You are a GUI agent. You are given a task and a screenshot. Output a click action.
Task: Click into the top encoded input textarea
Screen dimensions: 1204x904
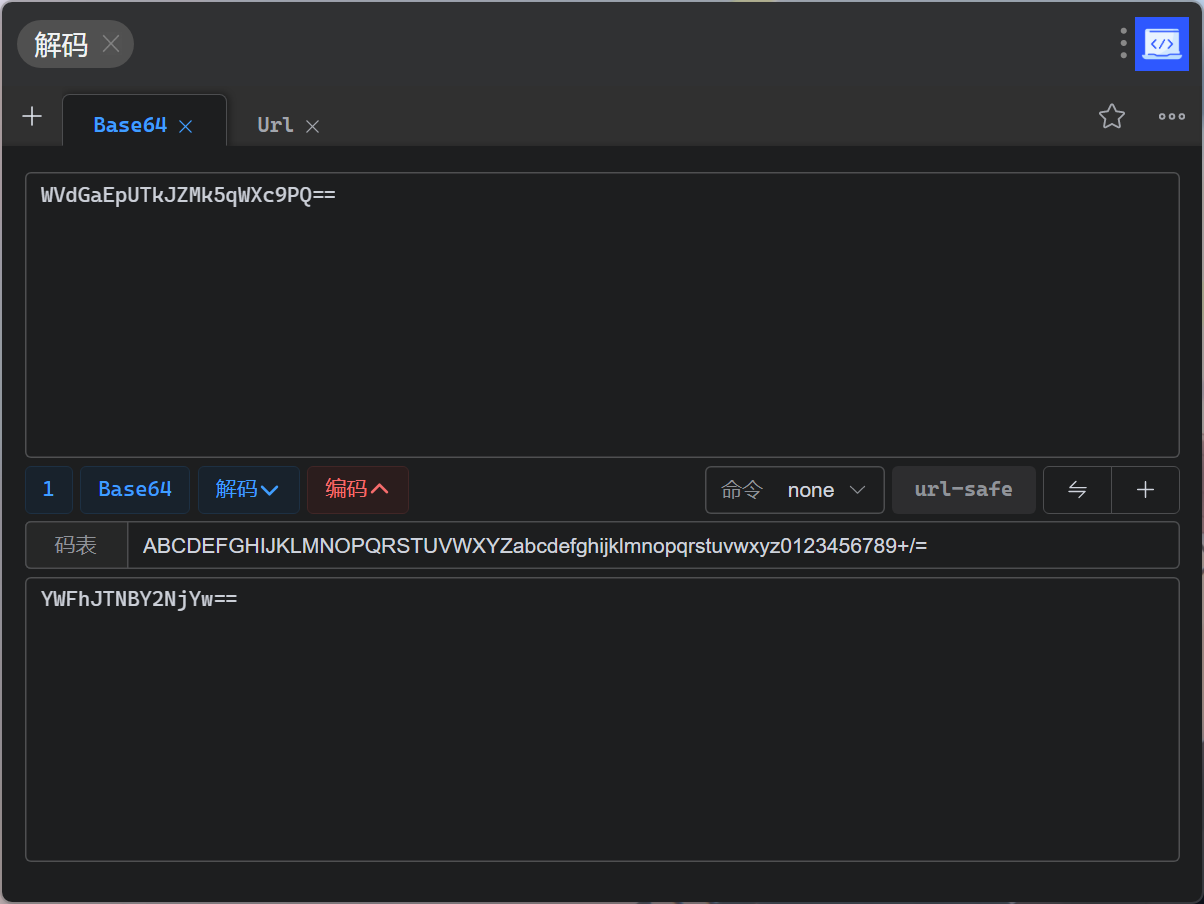(602, 315)
